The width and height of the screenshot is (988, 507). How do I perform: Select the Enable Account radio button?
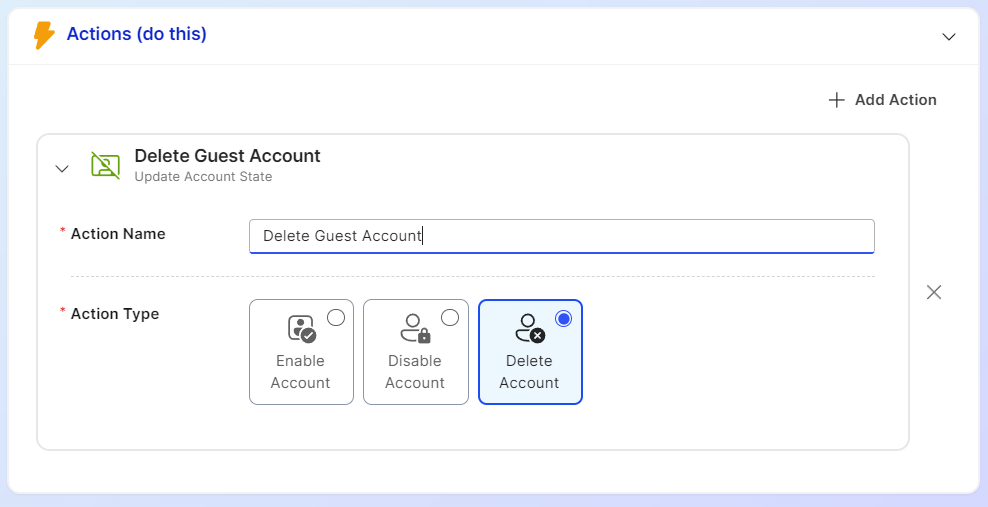pyautogui.click(x=336, y=318)
